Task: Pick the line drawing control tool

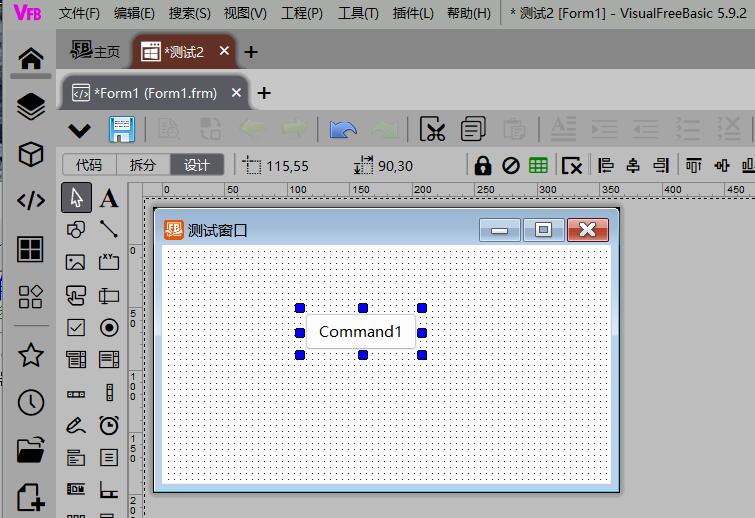Action: click(109, 230)
